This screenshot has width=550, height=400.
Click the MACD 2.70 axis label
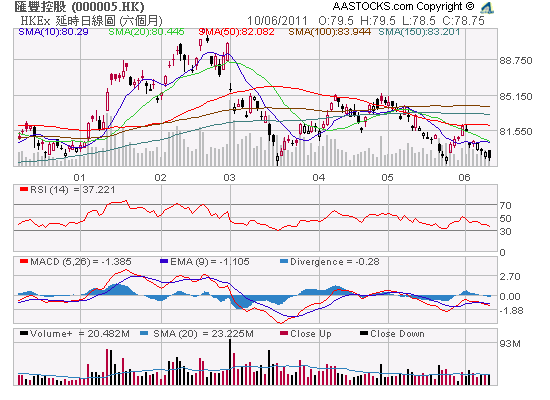coord(510,276)
